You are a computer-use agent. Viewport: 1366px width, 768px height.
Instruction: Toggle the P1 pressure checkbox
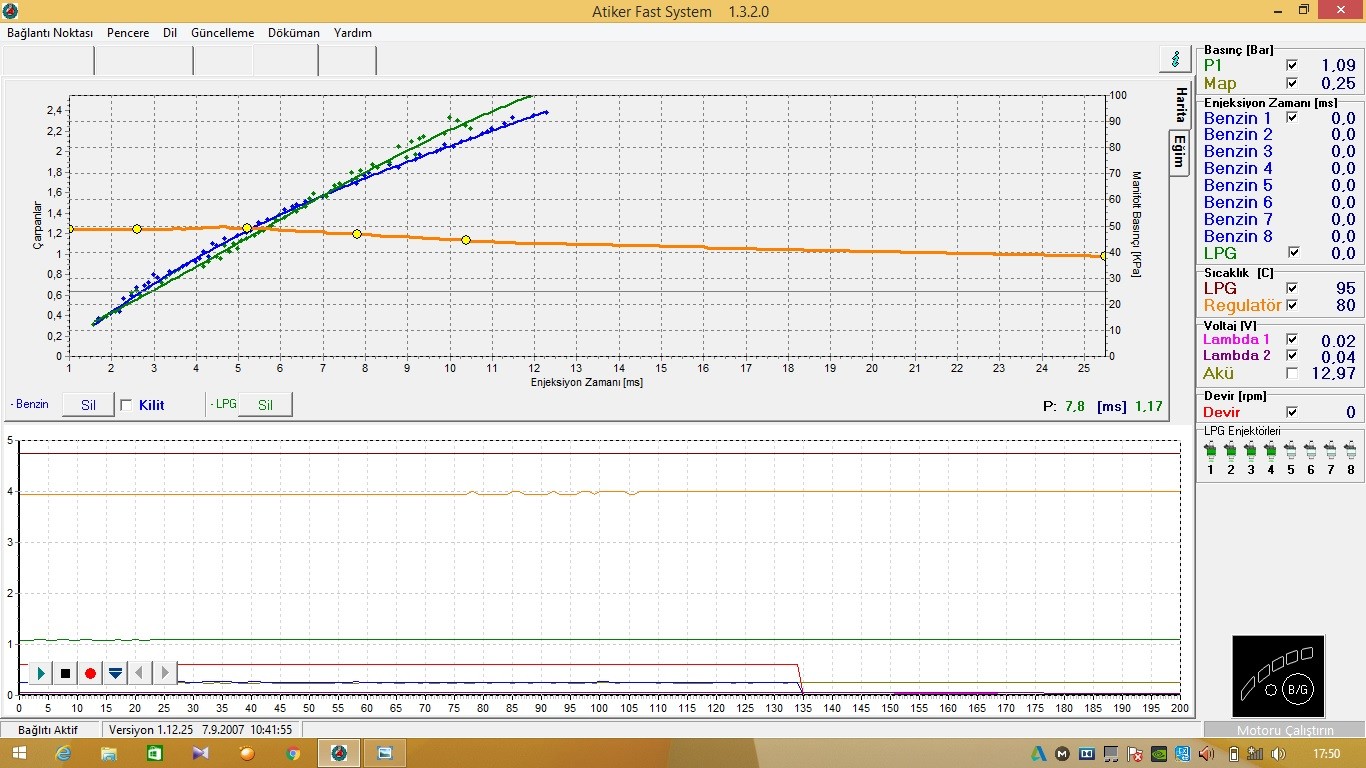(x=1291, y=65)
